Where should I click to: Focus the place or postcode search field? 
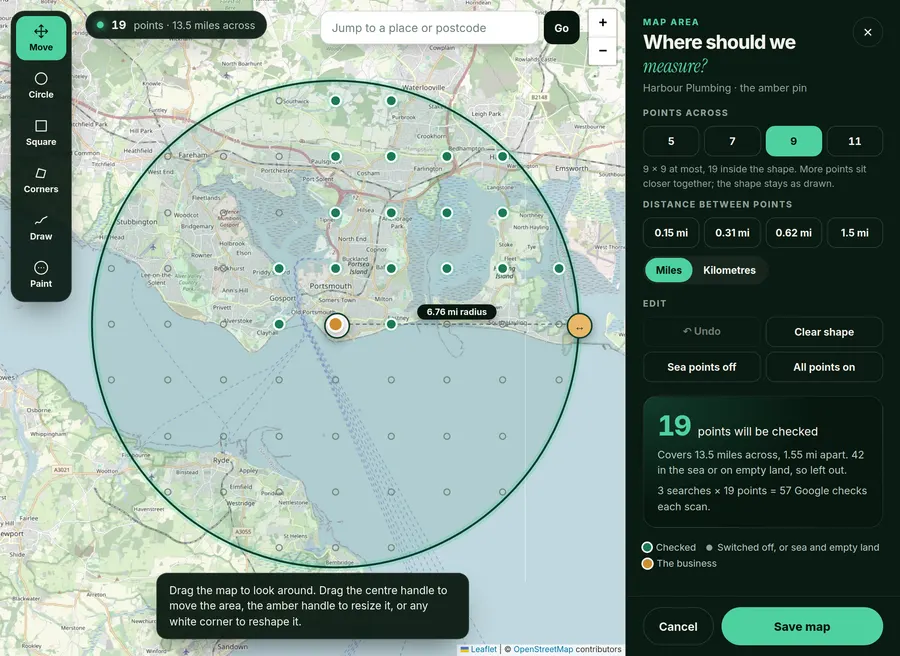429,28
